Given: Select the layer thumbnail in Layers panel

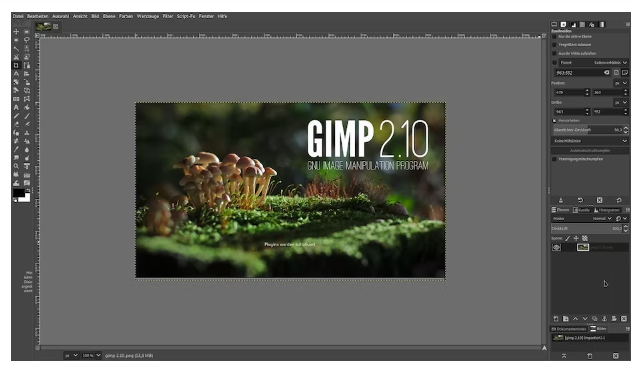Looking at the screenshot, I should (583, 248).
